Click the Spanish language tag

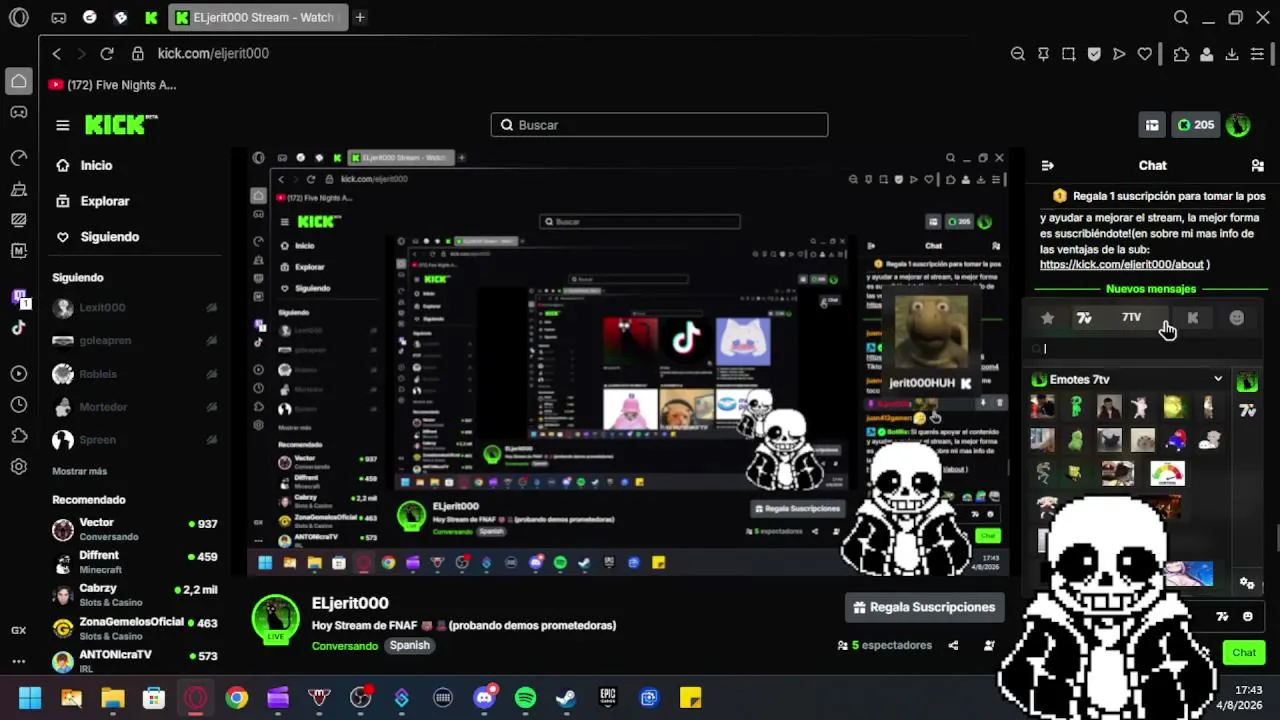click(x=409, y=646)
